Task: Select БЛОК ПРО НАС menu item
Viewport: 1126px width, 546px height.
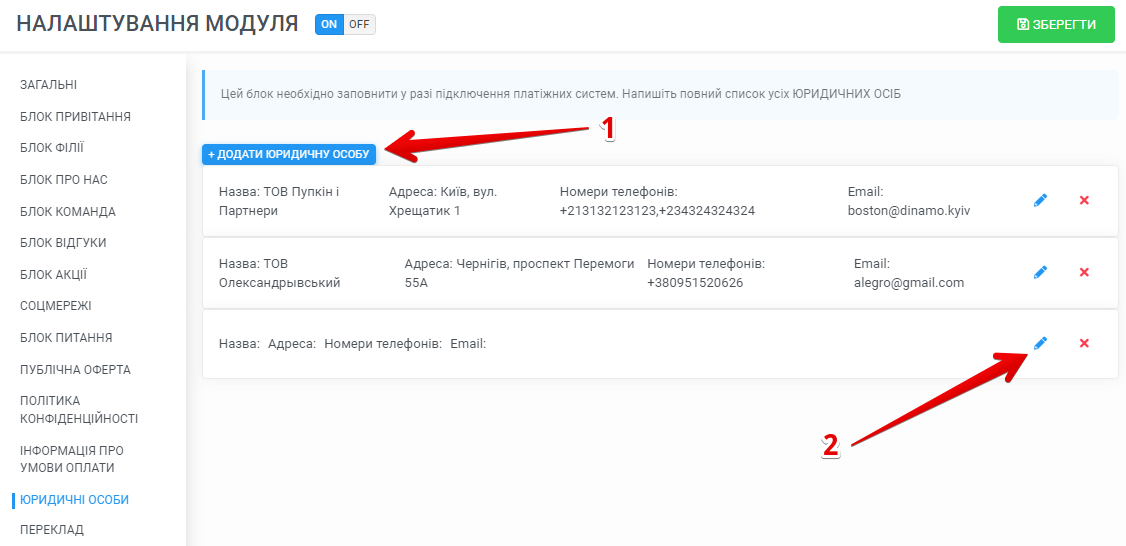Action: (x=64, y=180)
